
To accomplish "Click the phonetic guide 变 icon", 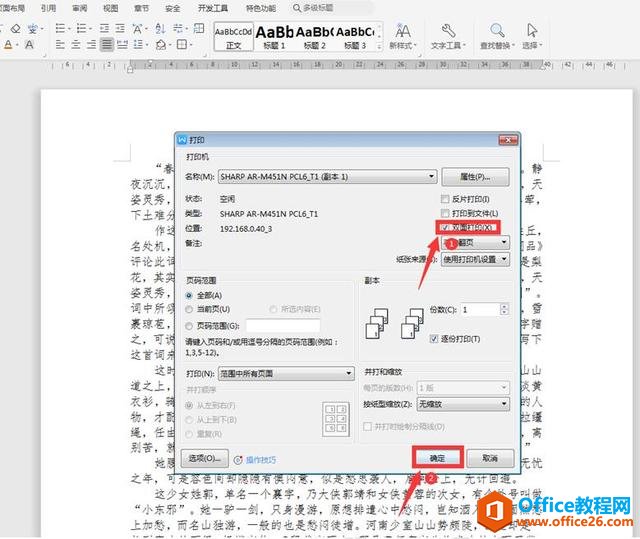I will coord(32,29).
